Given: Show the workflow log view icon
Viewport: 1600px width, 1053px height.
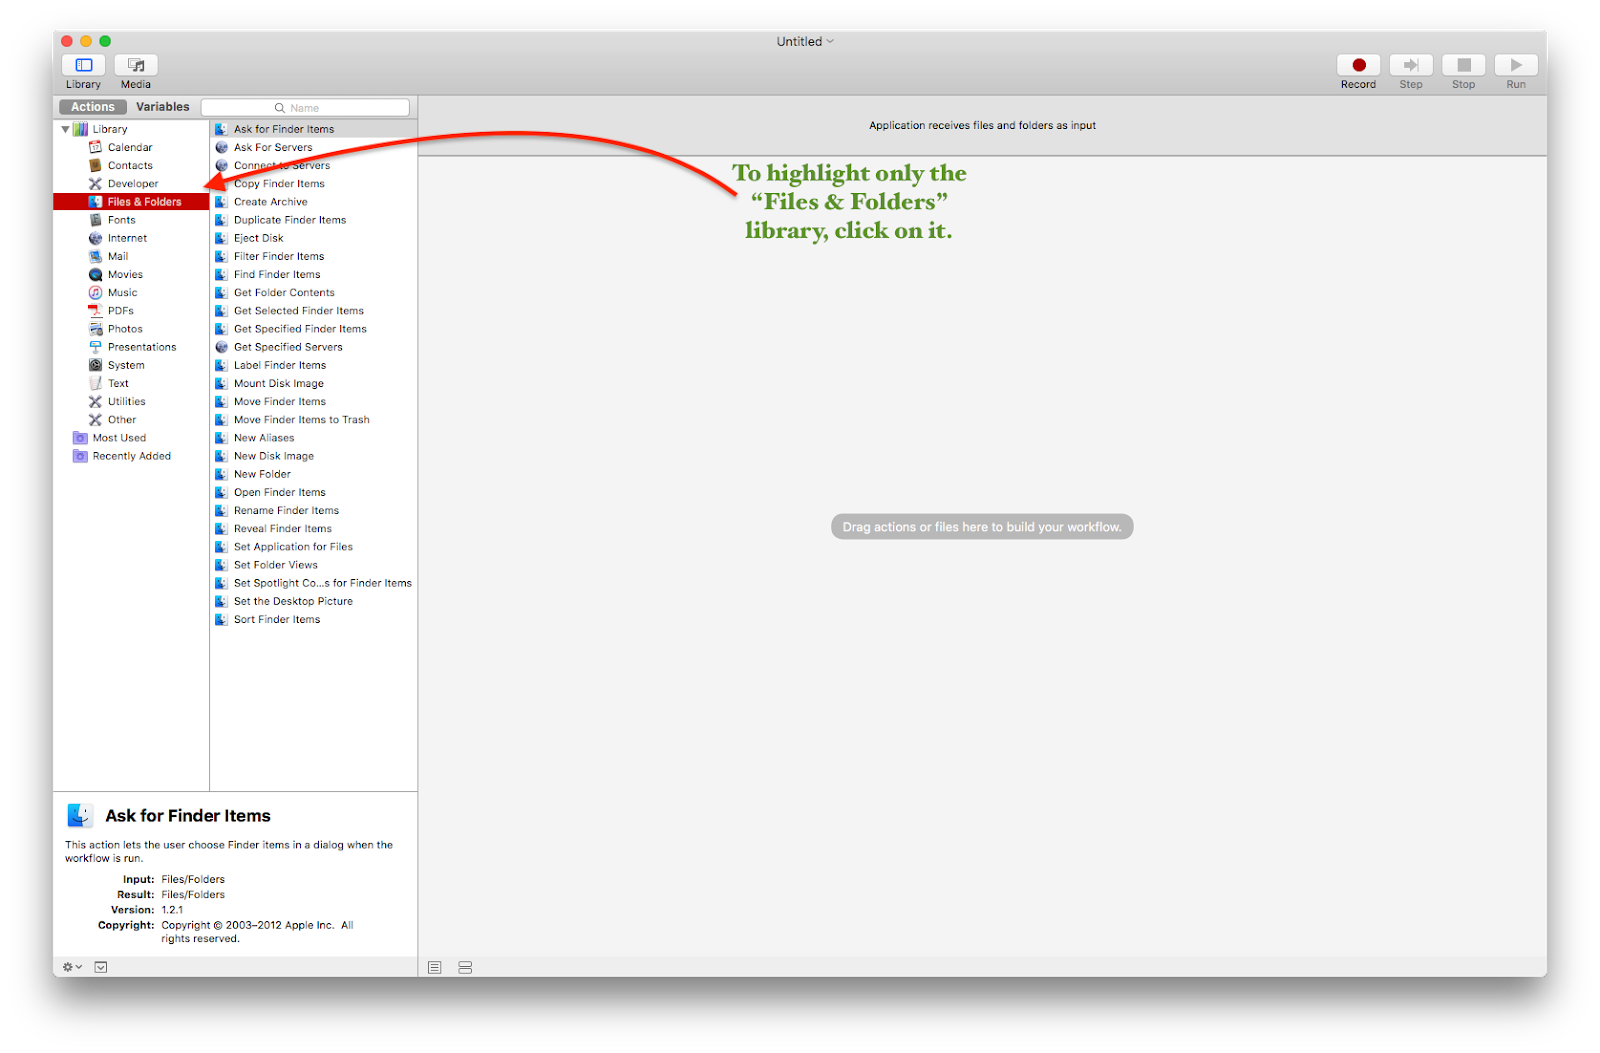Looking at the screenshot, I should point(434,967).
